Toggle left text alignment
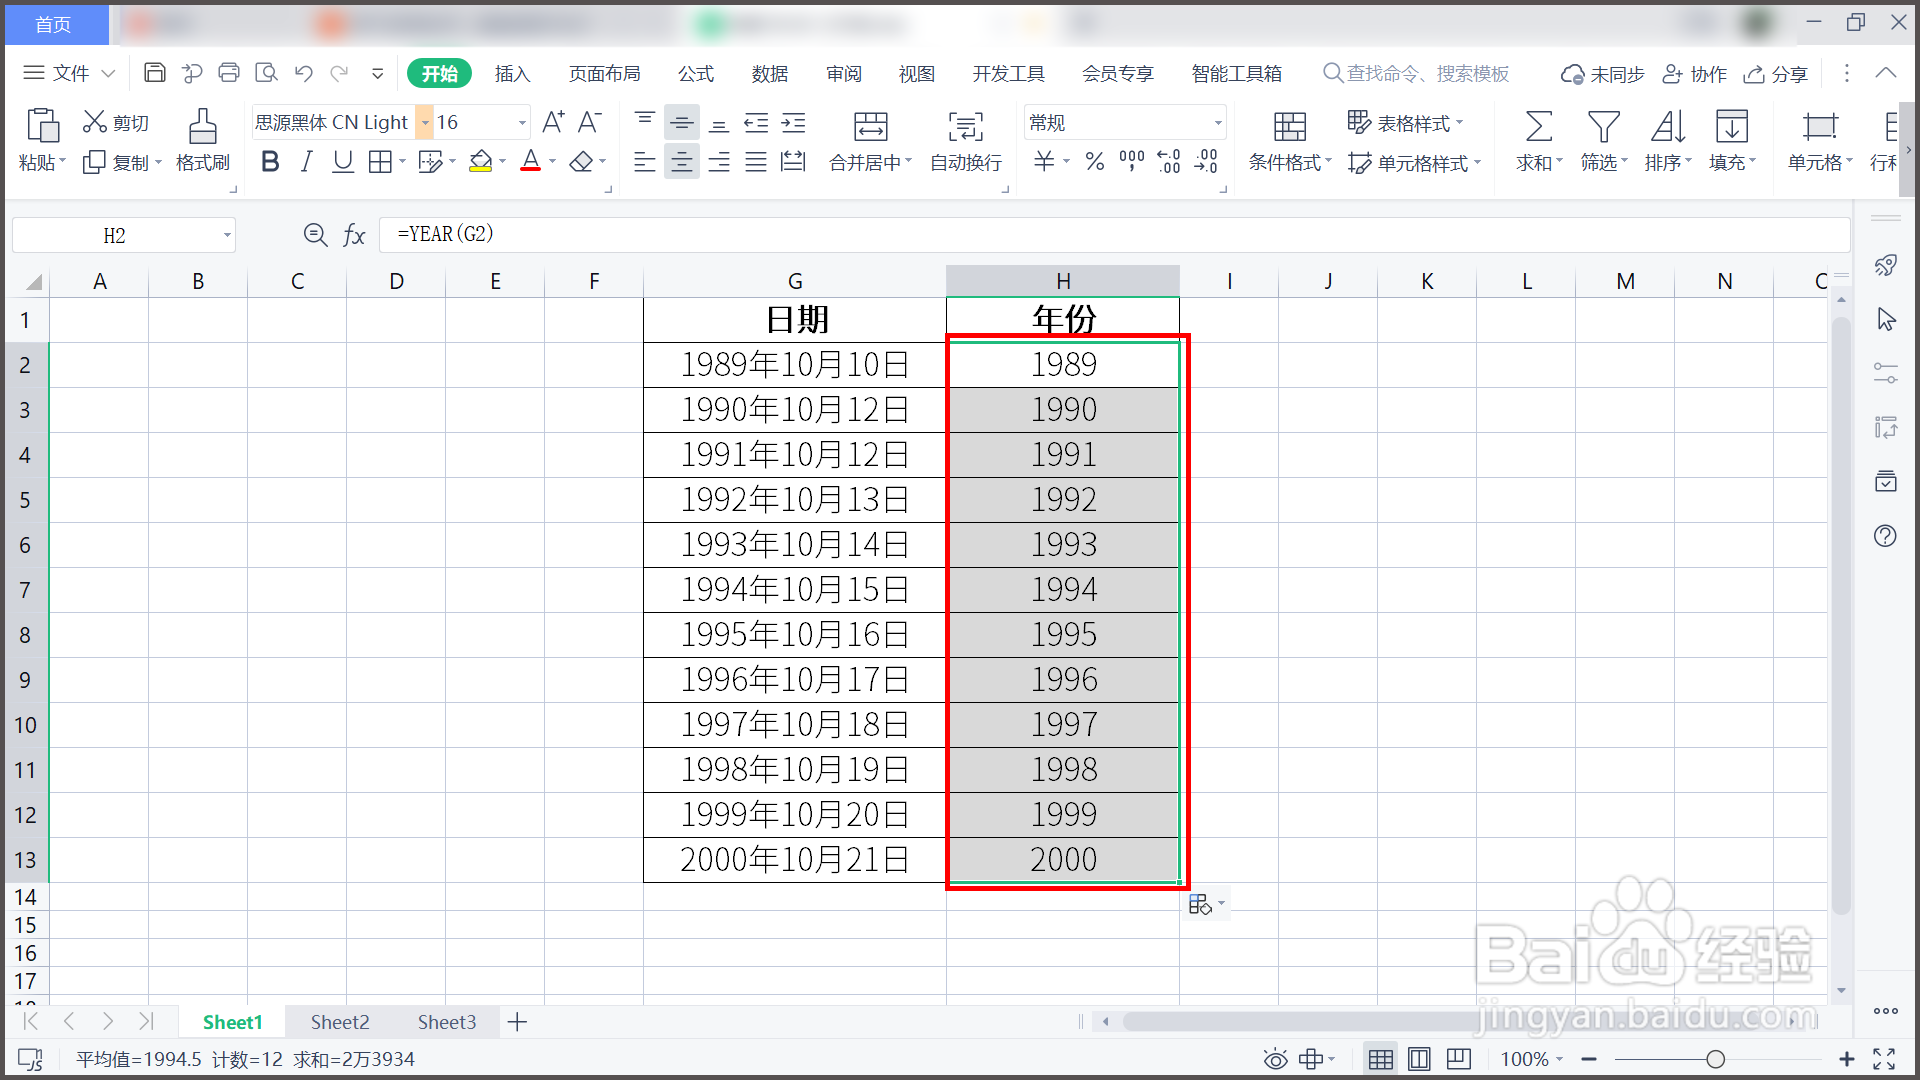The image size is (1920, 1080). [x=645, y=162]
